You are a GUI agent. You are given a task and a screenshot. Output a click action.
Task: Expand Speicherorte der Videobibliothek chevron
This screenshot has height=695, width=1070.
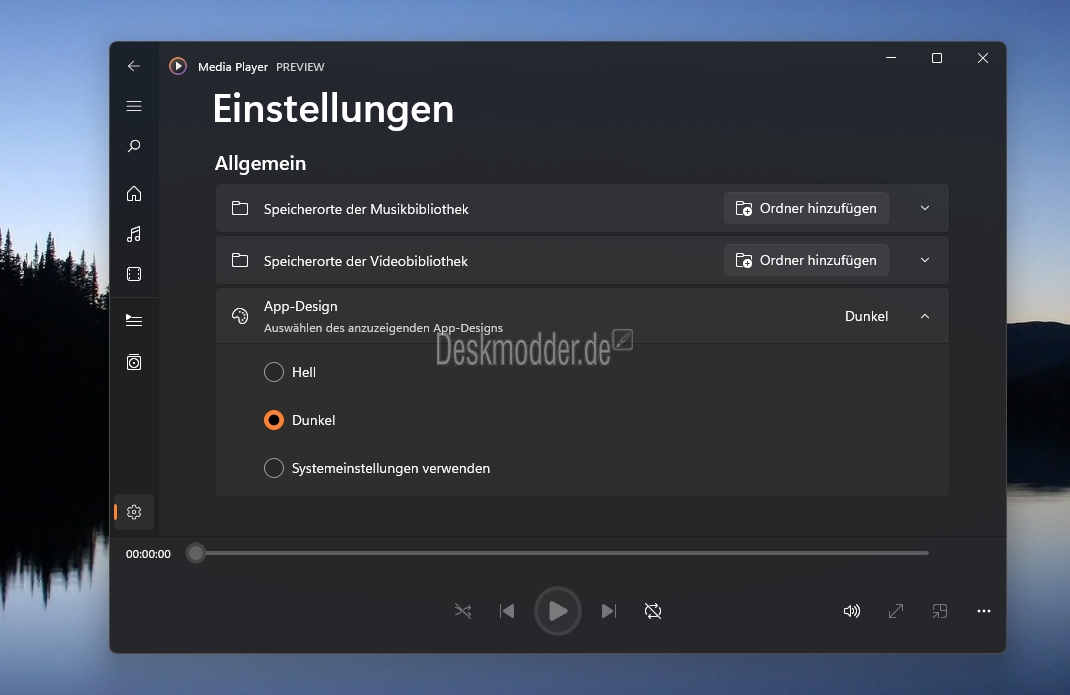tap(925, 260)
